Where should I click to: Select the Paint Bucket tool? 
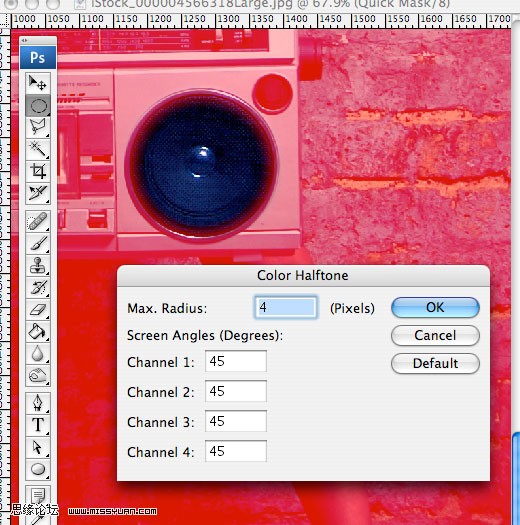point(38,331)
